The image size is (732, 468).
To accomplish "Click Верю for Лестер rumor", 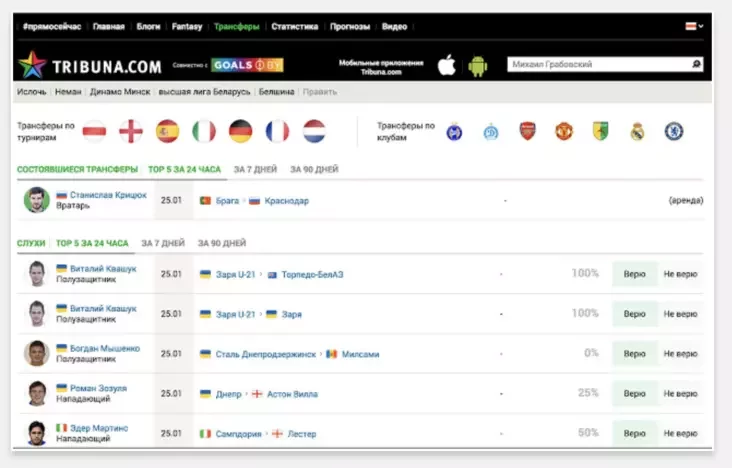I will [x=634, y=433].
